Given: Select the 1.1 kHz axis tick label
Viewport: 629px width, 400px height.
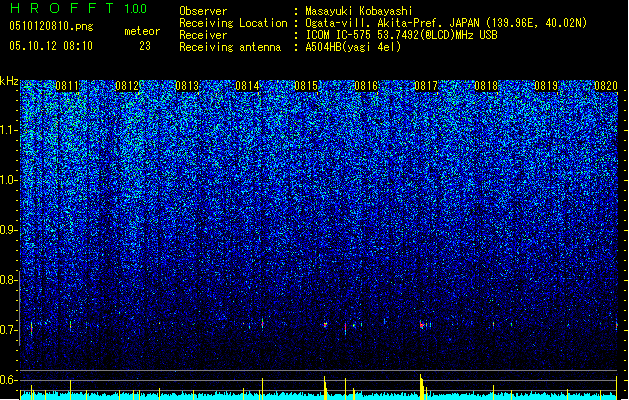Looking at the screenshot, I should point(9,130).
